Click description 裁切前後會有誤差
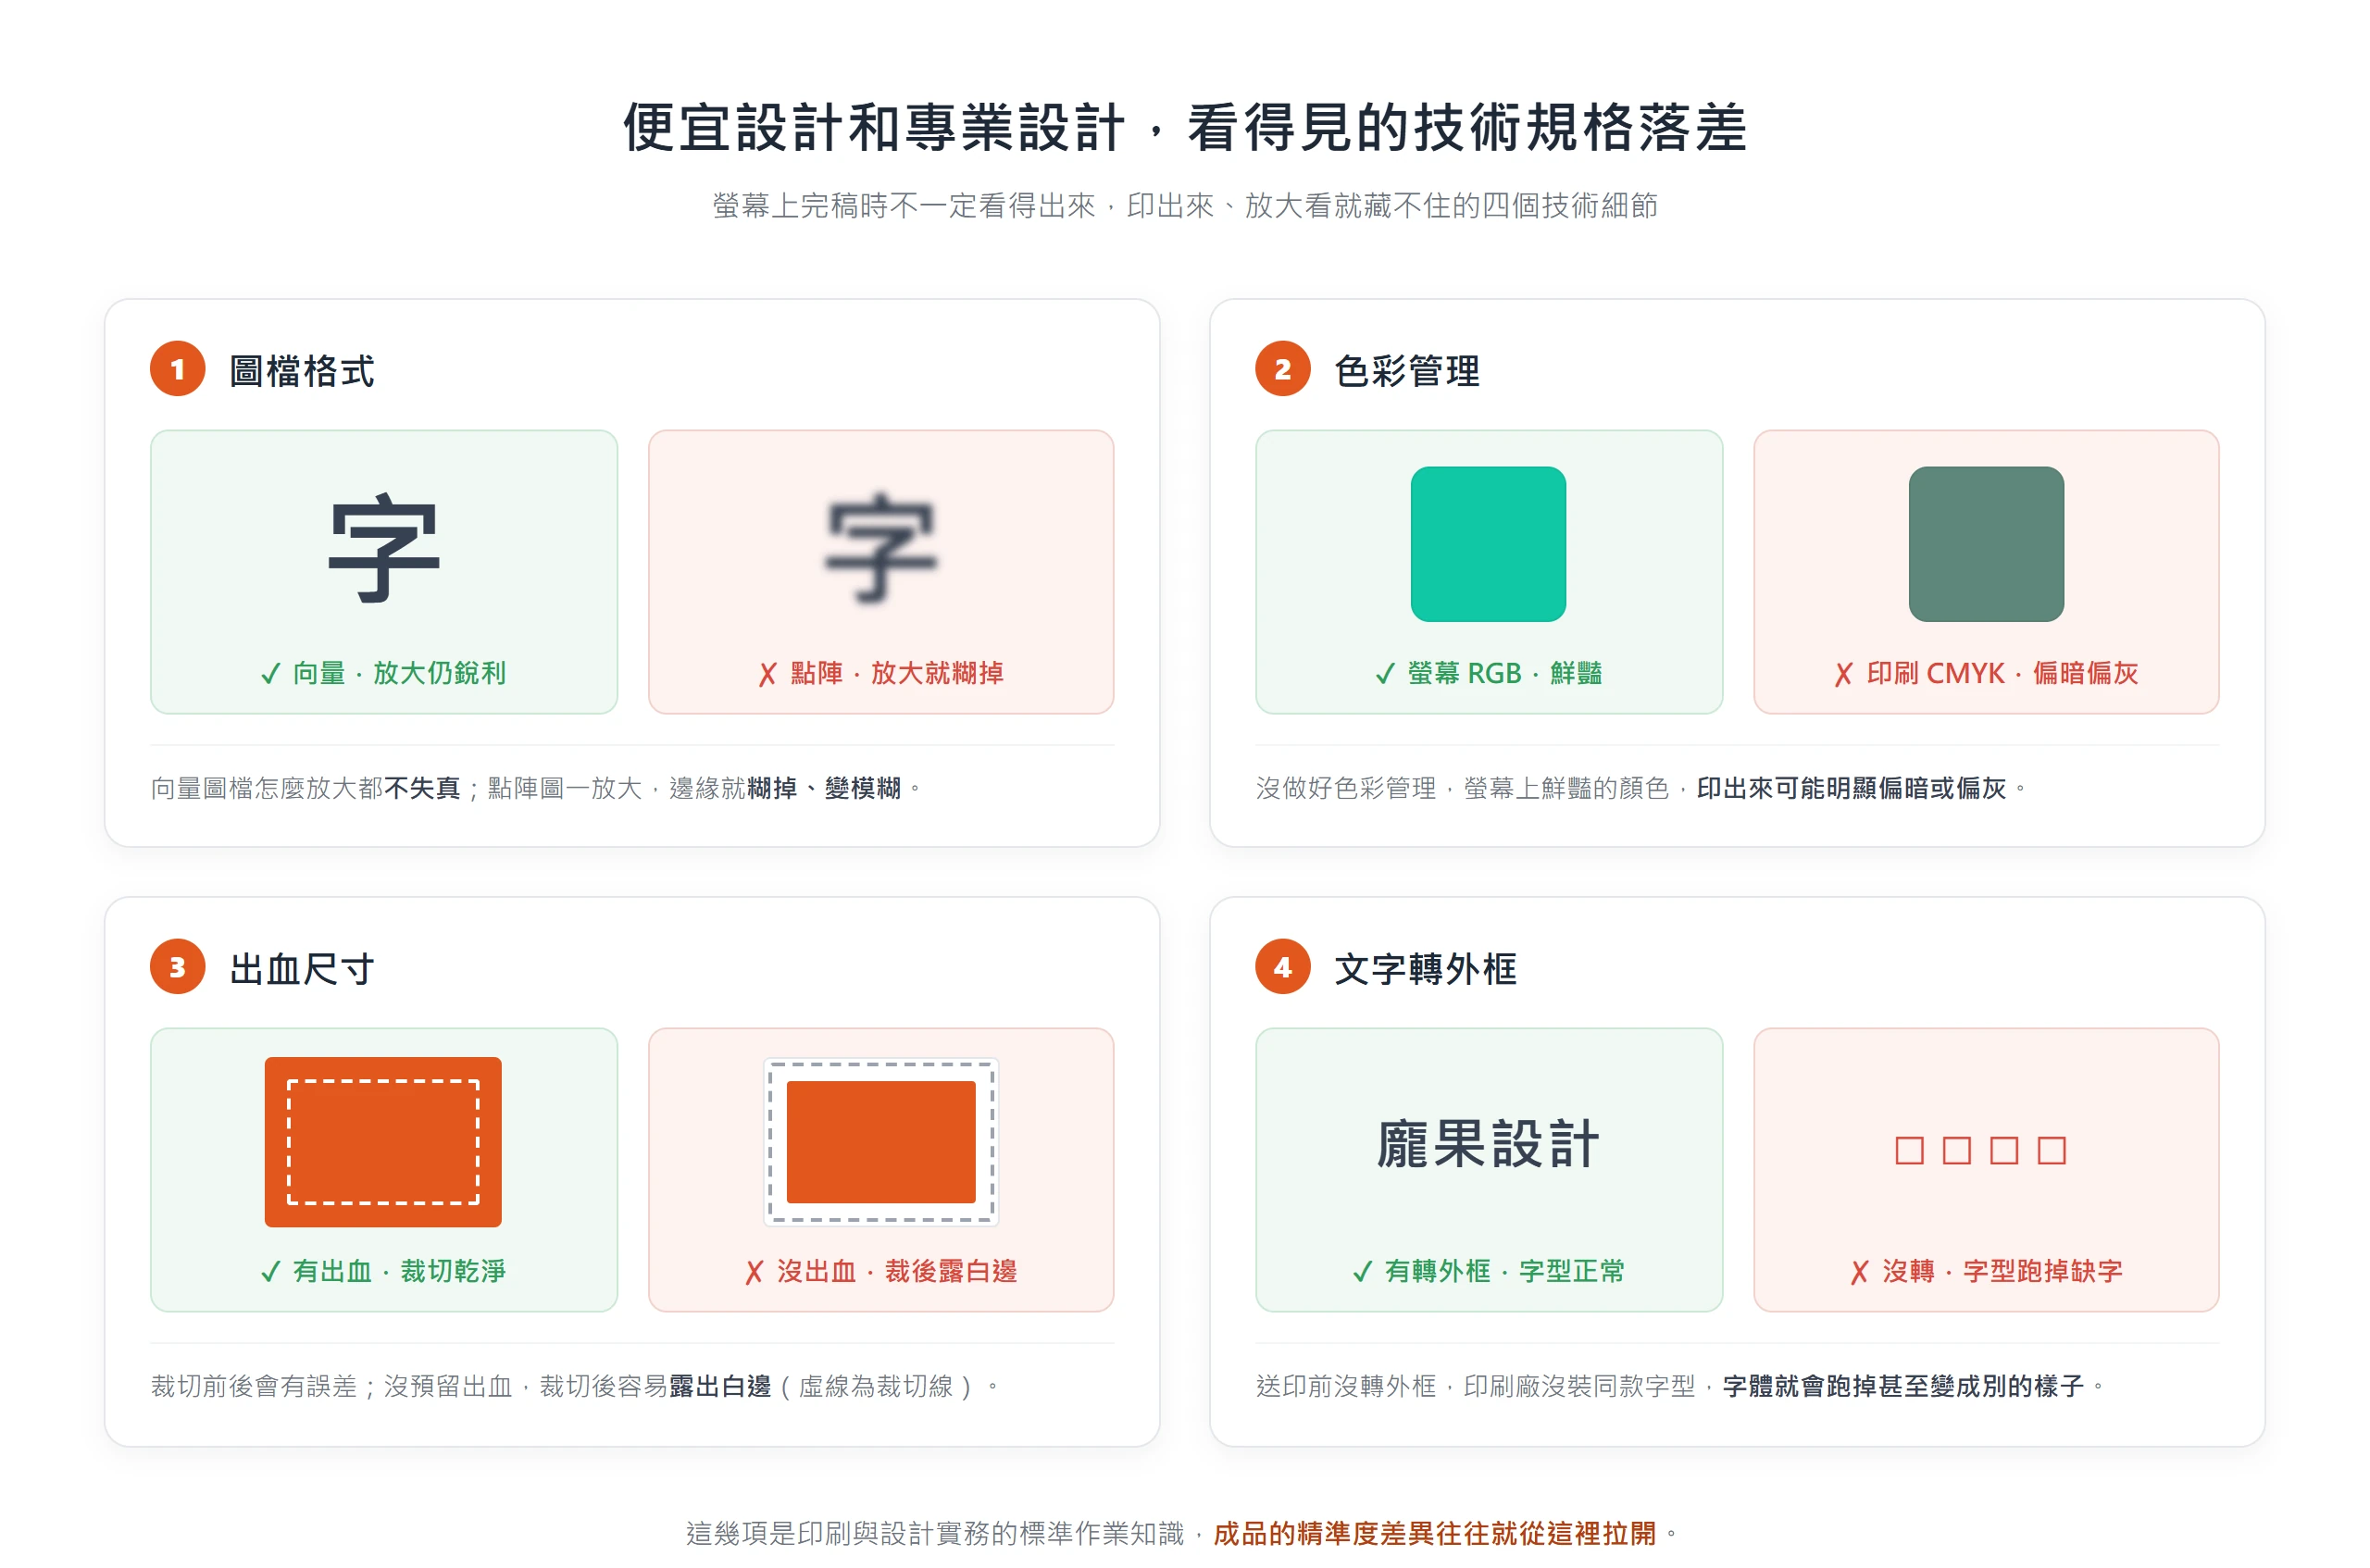Screen dimensions: 2370x1568 [254, 1386]
